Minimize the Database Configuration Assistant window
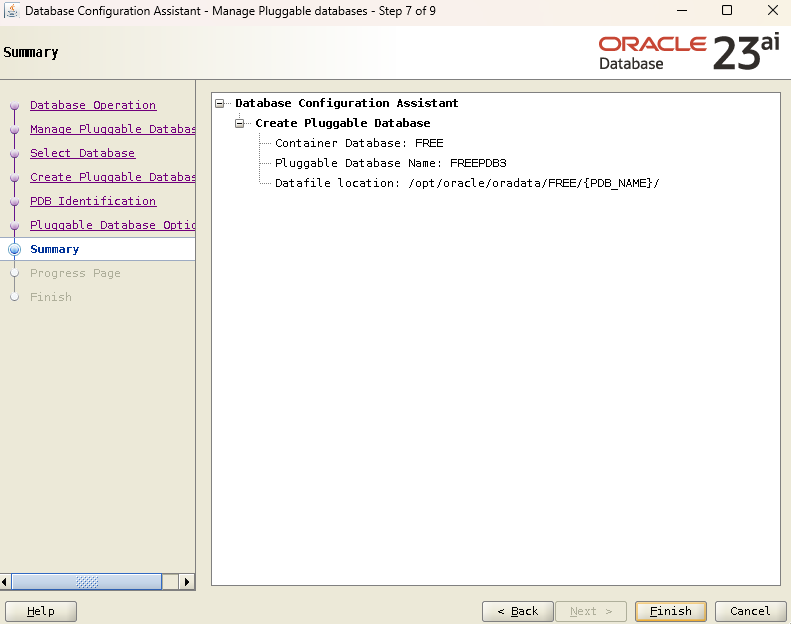The height and width of the screenshot is (624, 791). coord(682,11)
